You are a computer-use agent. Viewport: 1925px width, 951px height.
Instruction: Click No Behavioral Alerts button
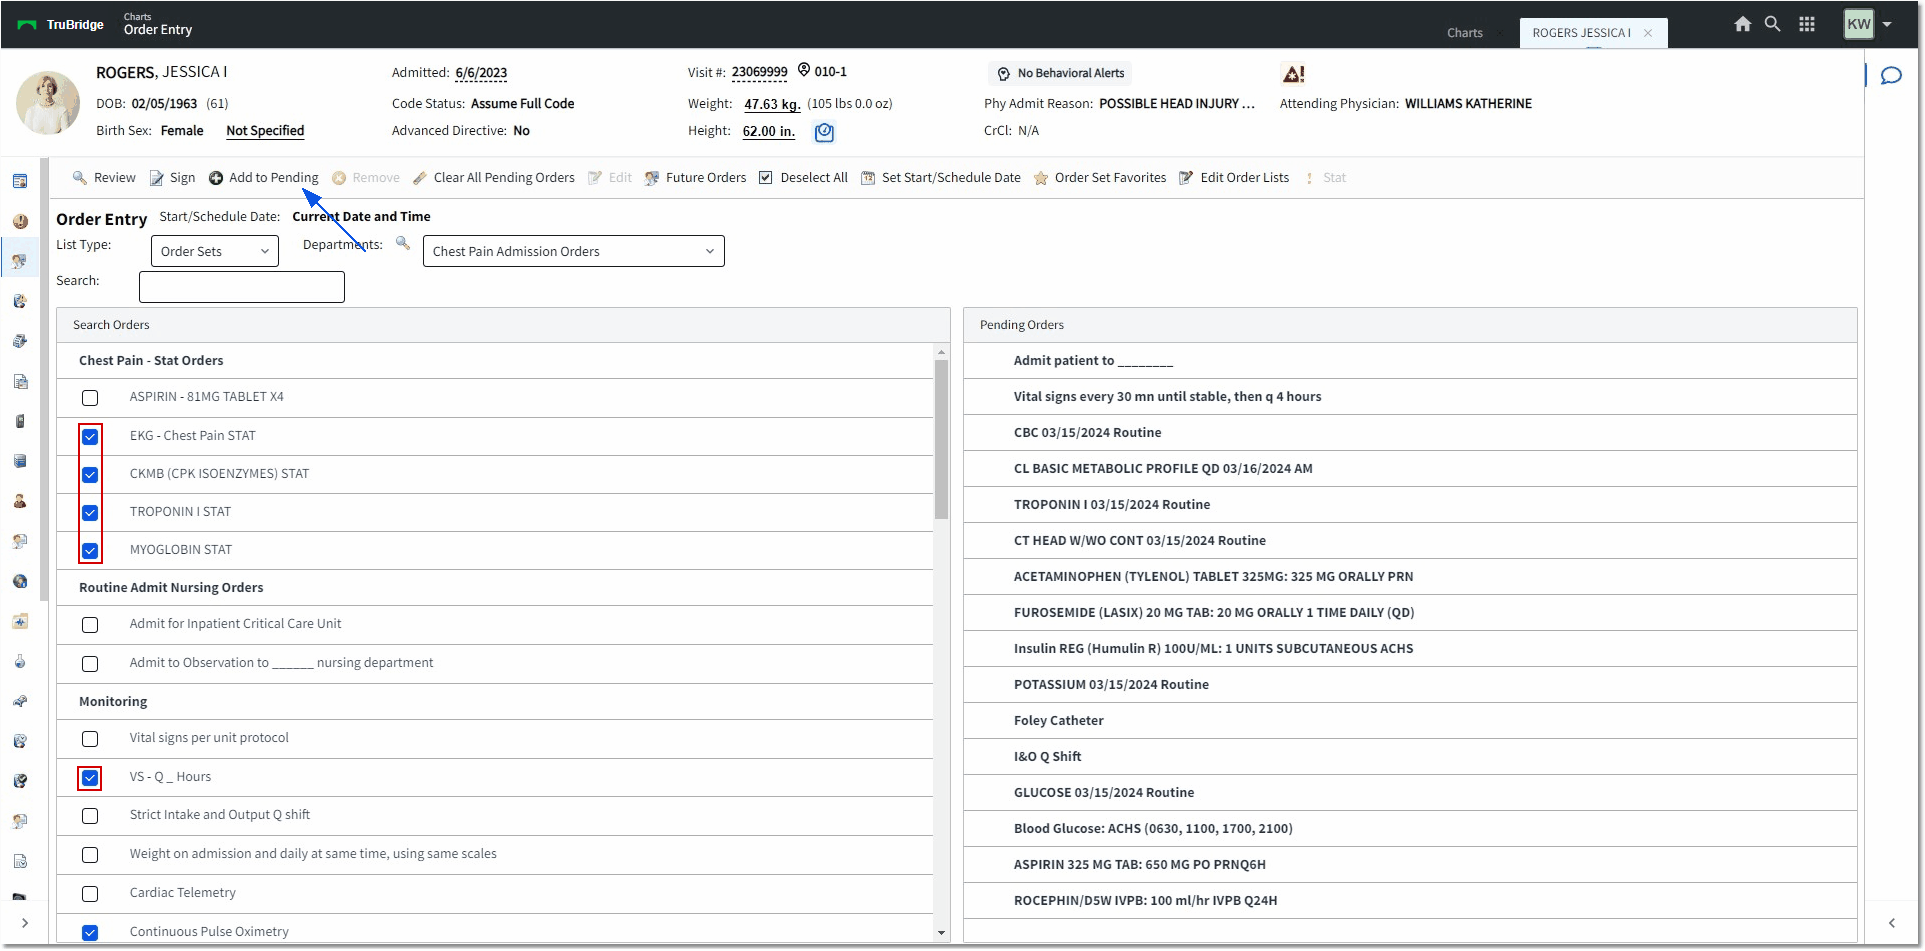pyautogui.click(x=1060, y=73)
